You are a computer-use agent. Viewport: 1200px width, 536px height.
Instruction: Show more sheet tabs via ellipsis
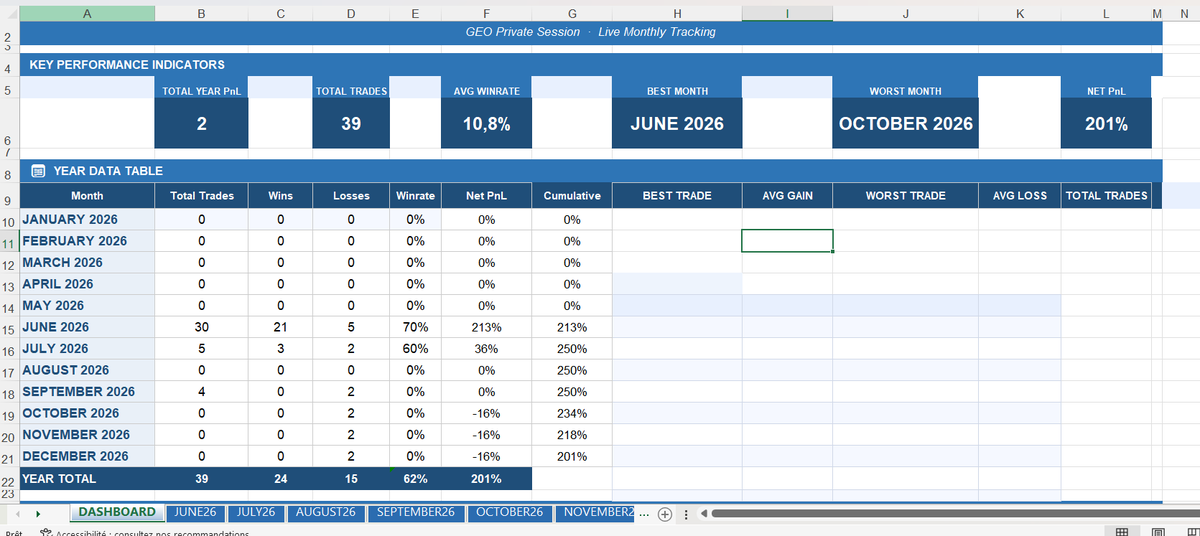[644, 514]
